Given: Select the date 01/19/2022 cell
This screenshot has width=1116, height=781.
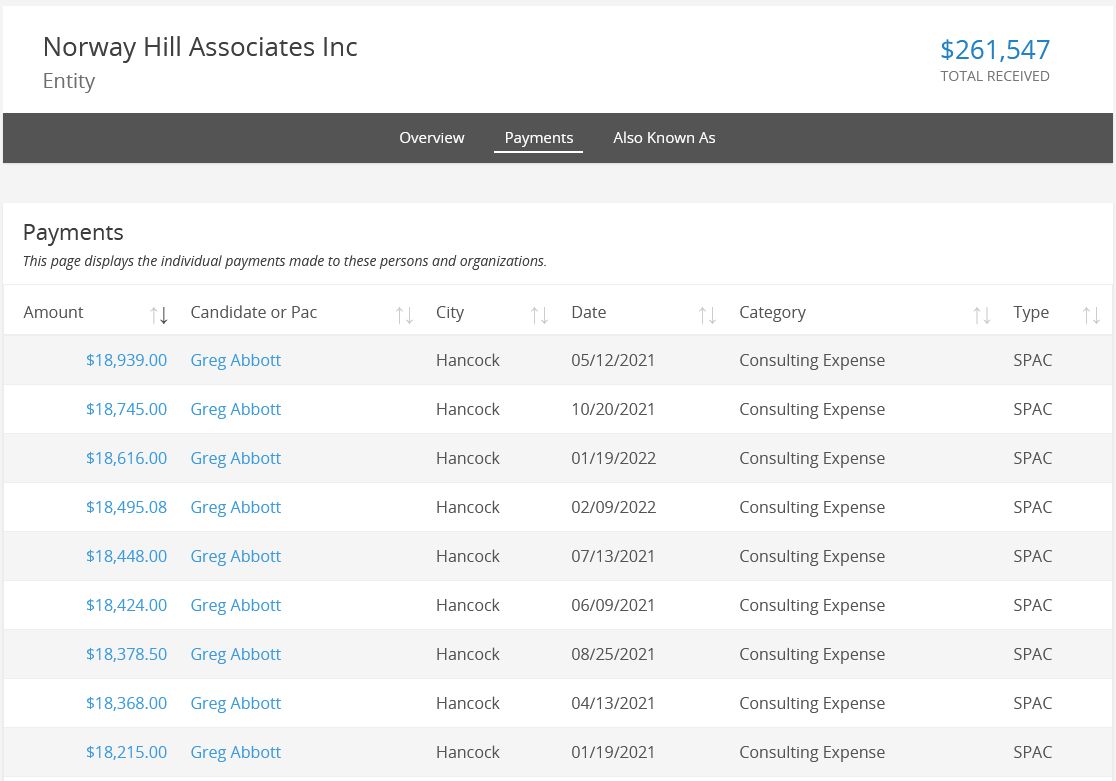Looking at the screenshot, I should (614, 458).
